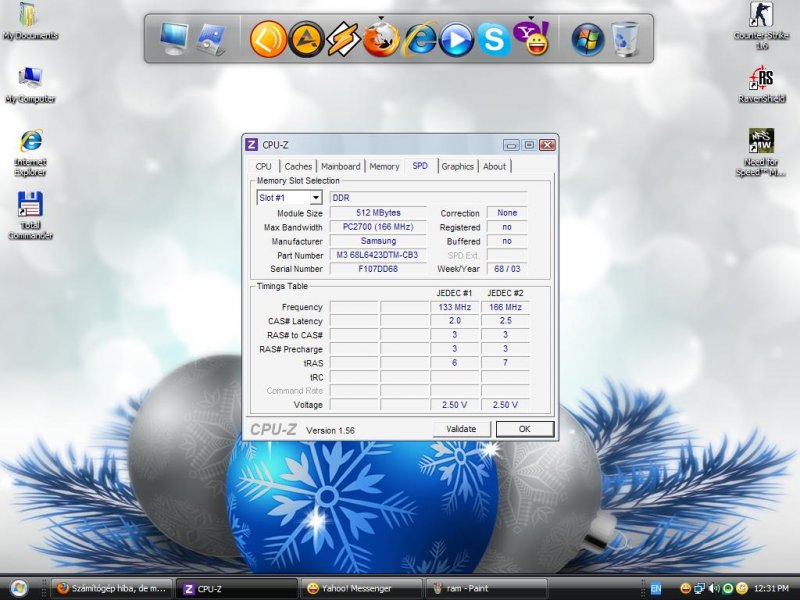Screen dimensions: 800x600
Task: Click the CPU-Z title bar logo icon
Action: pyautogui.click(x=252, y=145)
